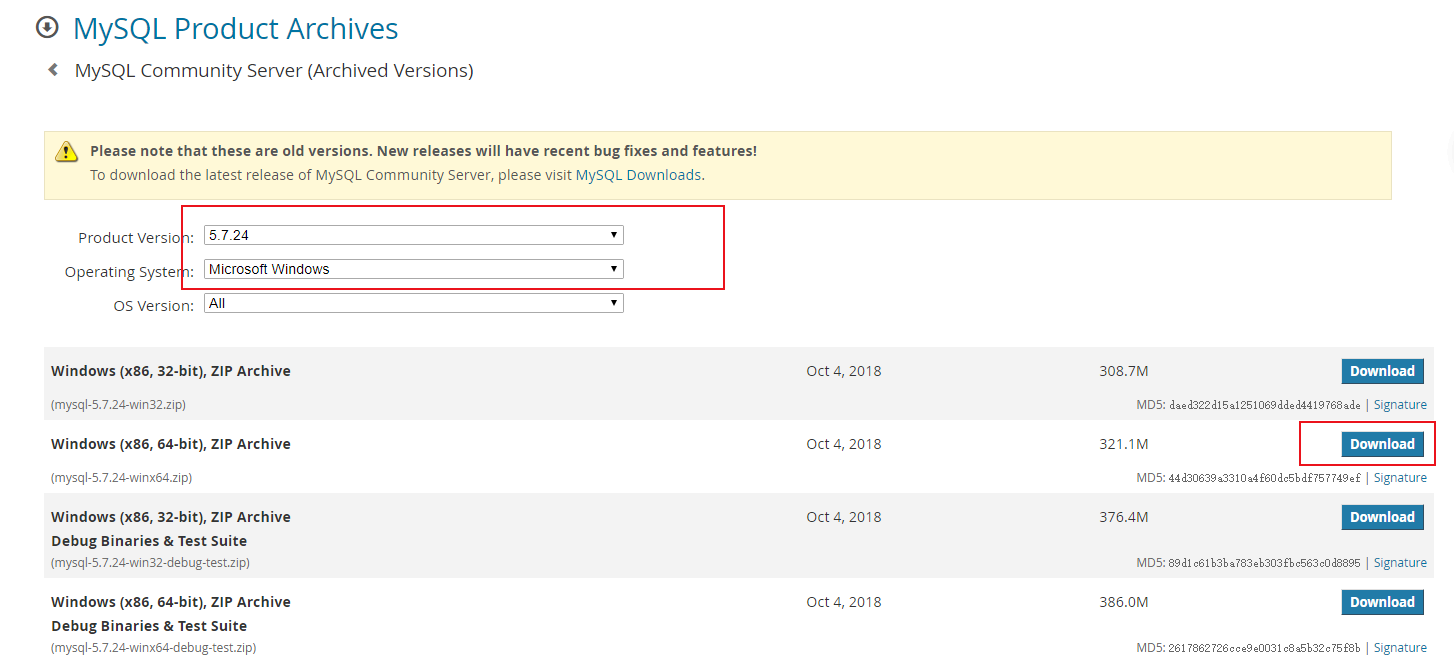This screenshot has height=662, width=1454.
Task: Open the Product Version dropdown
Action: (413, 235)
